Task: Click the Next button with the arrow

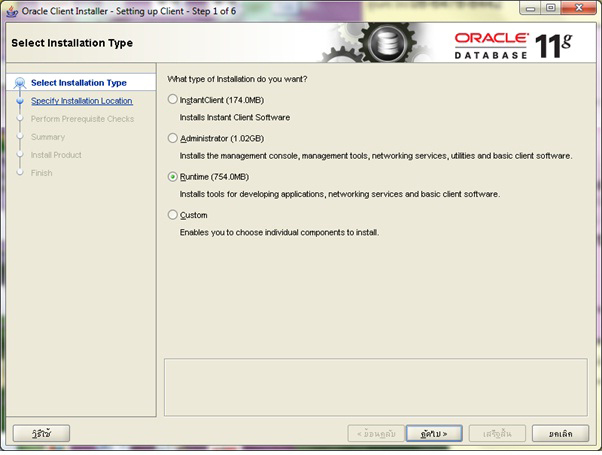Action: point(434,433)
